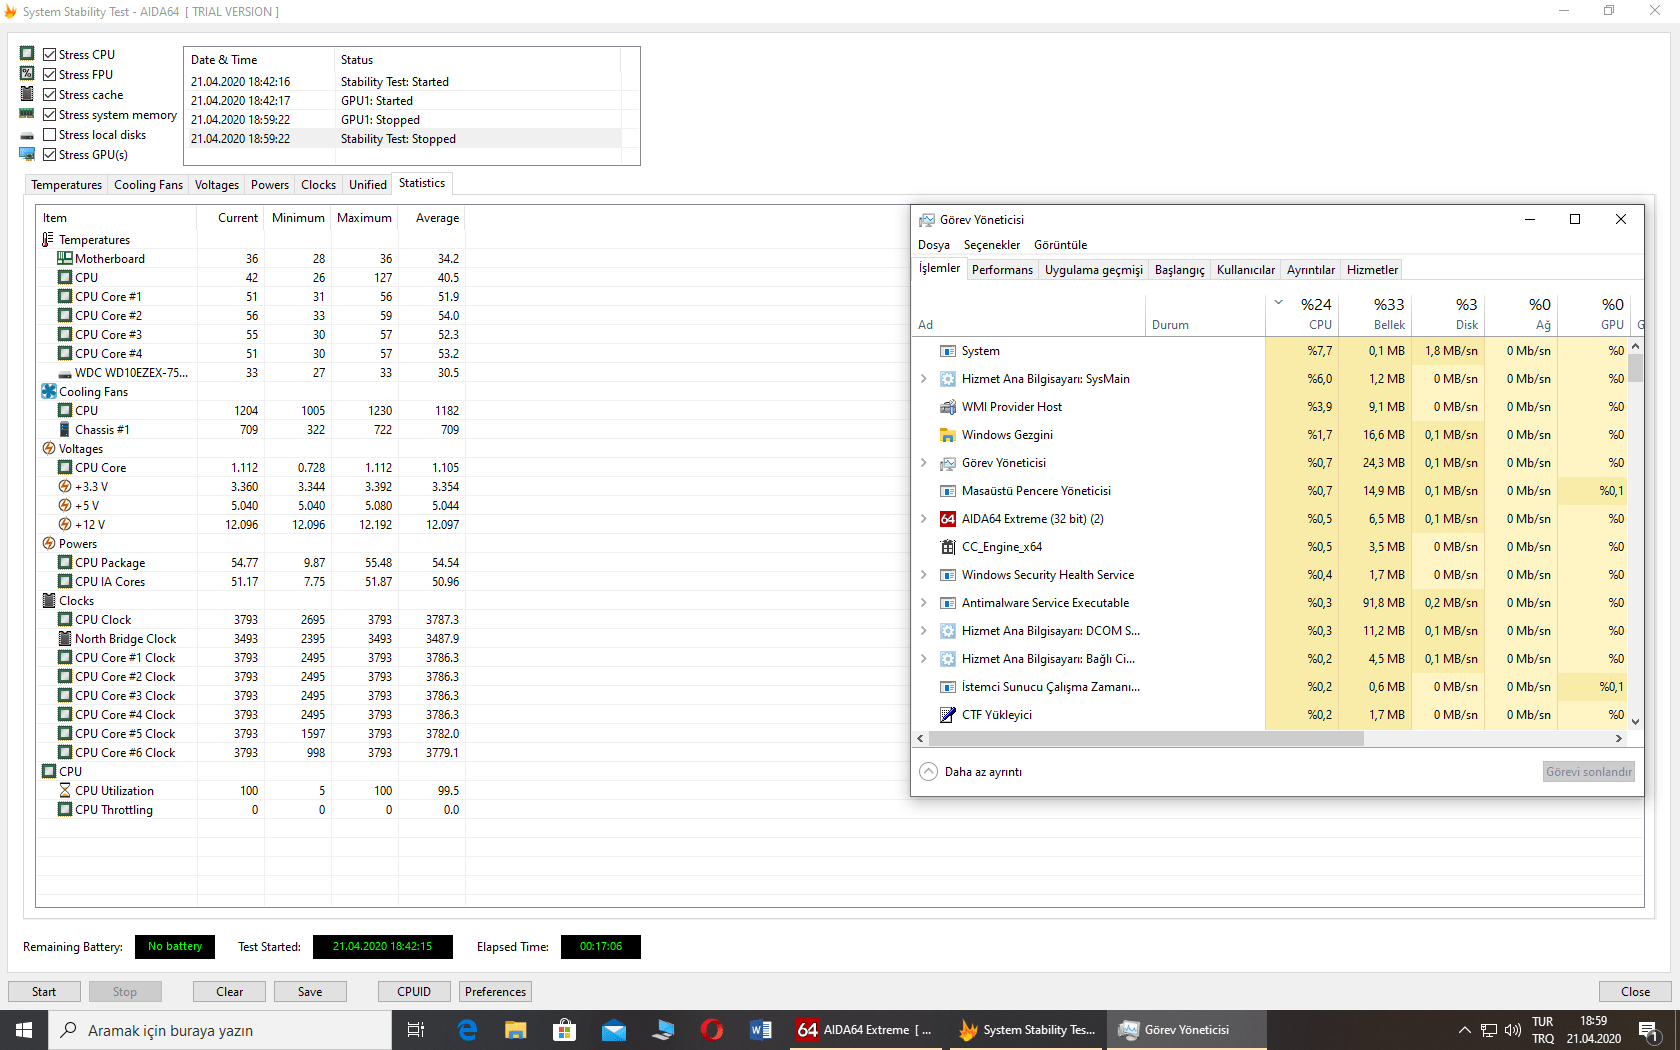Open the CPUID panel button
This screenshot has height=1050, width=1680.
(x=414, y=992)
